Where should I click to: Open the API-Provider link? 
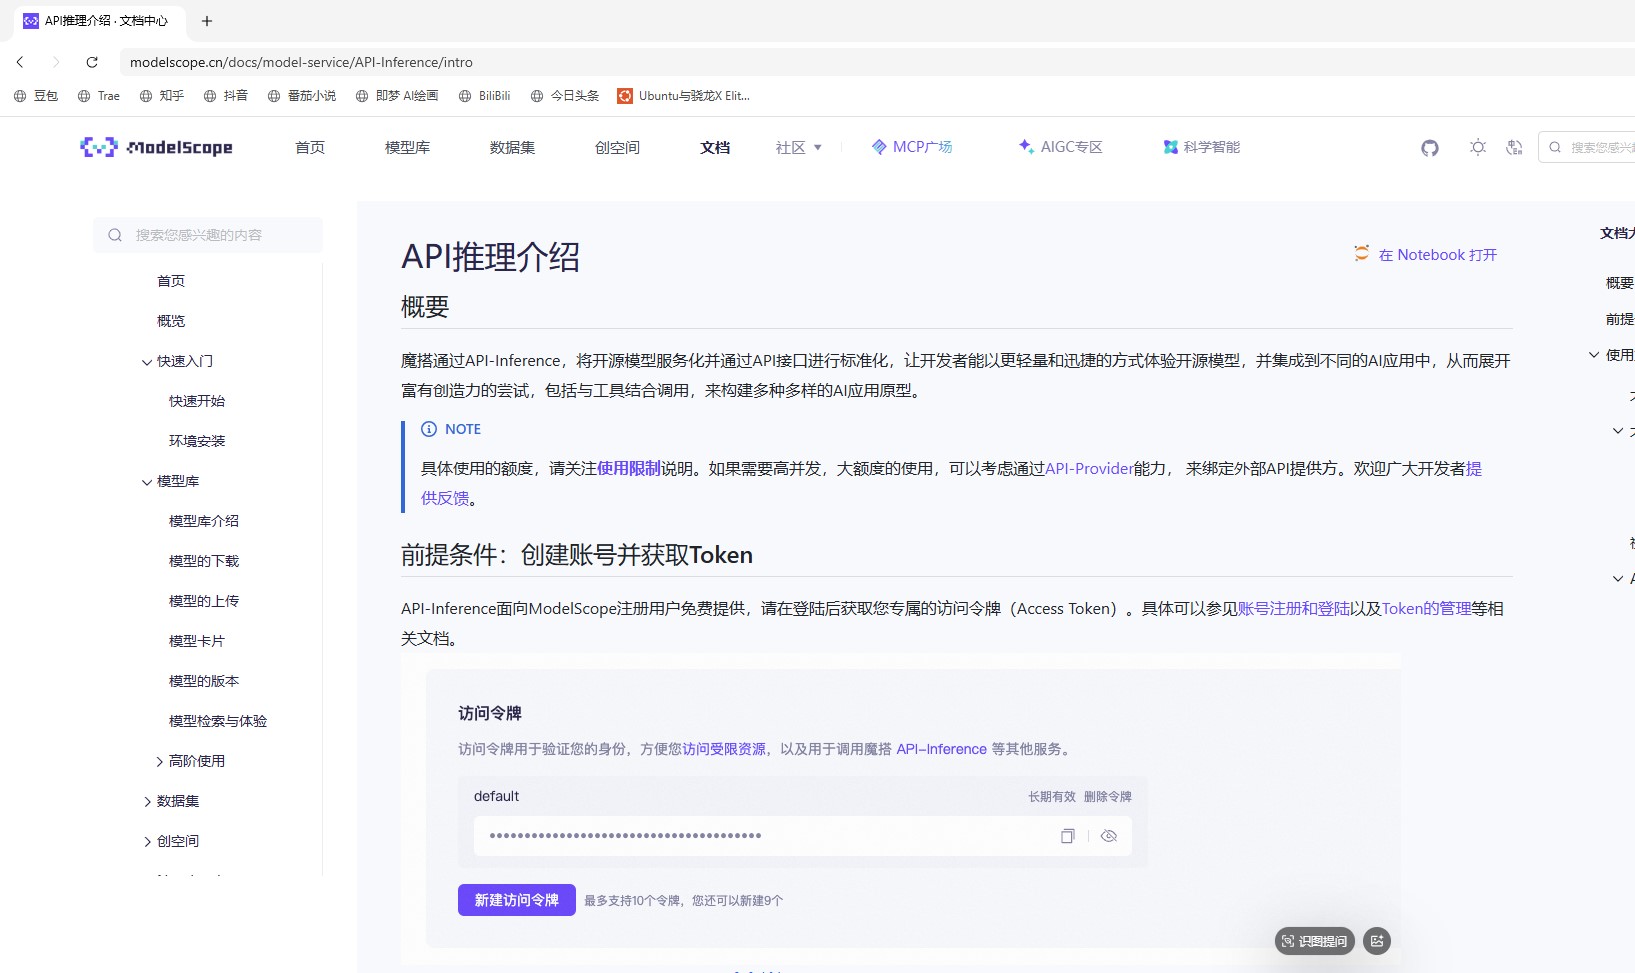click(x=1089, y=468)
